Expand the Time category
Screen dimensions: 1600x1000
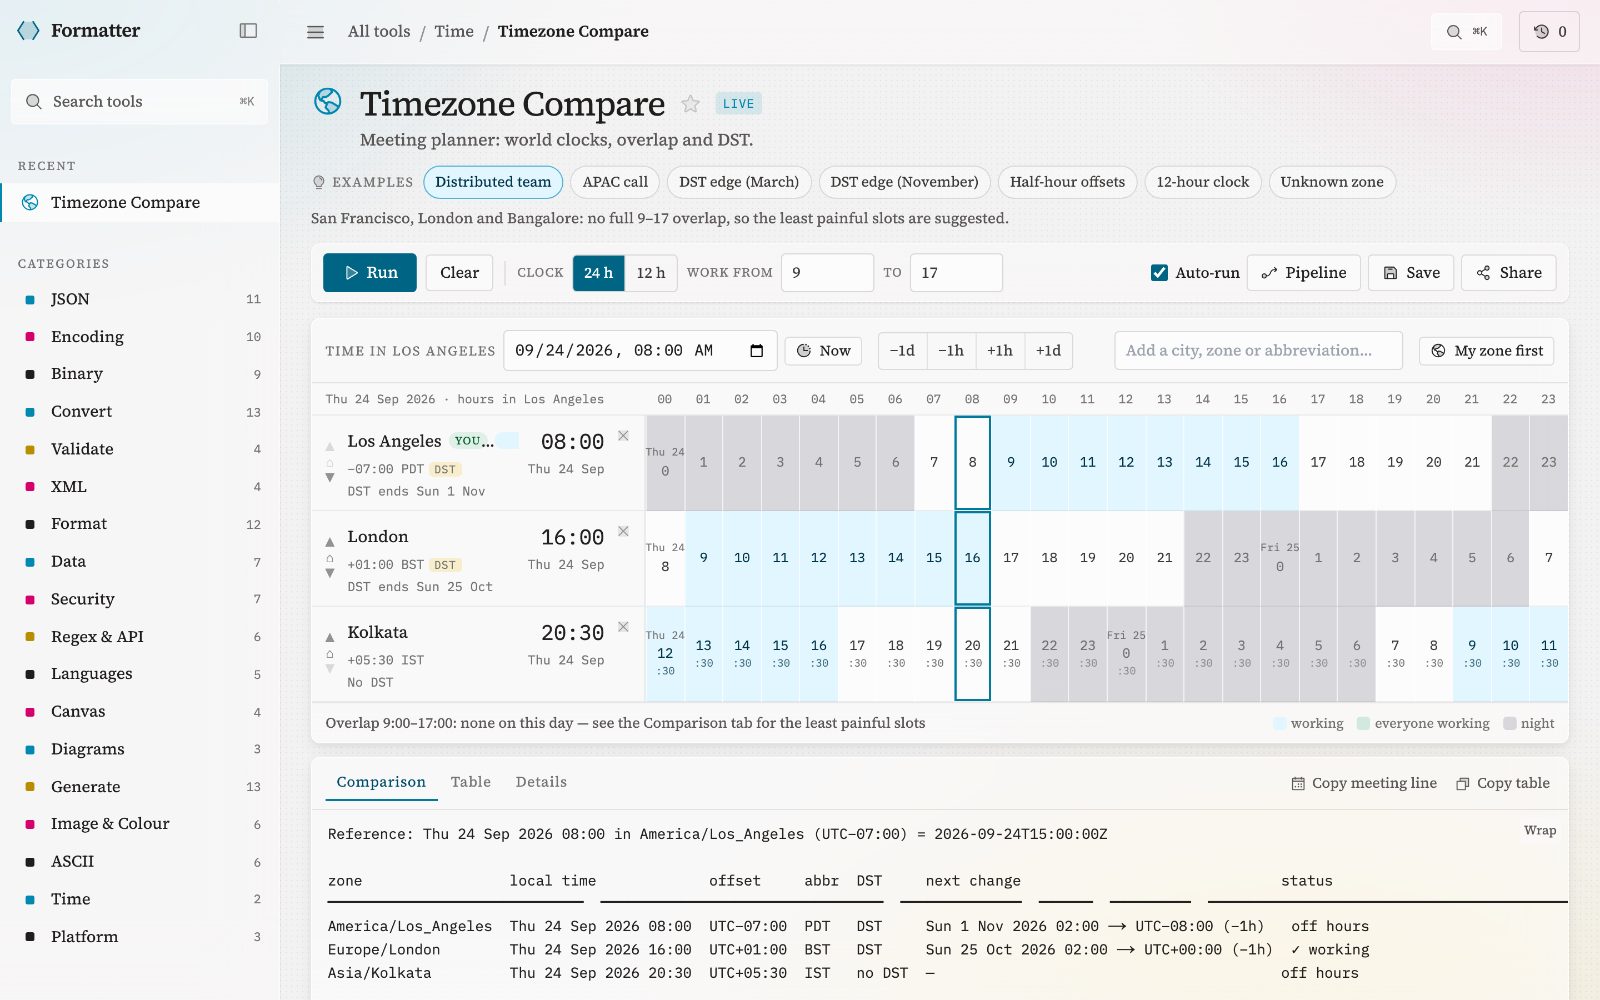click(x=140, y=899)
